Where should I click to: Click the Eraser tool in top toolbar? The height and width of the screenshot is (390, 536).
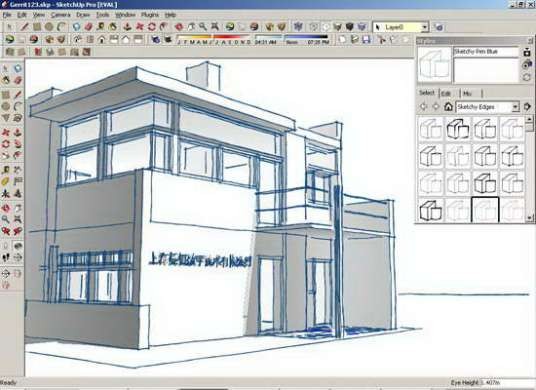[x=89, y=27]
